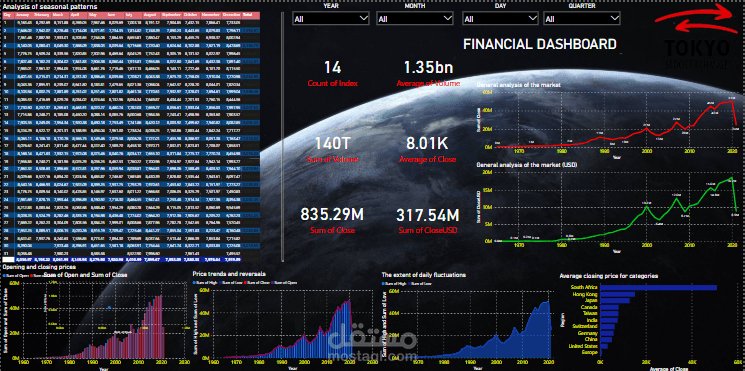Select the November column header
This screenshot has width=745, height=371.
click(x=211, y=15)
